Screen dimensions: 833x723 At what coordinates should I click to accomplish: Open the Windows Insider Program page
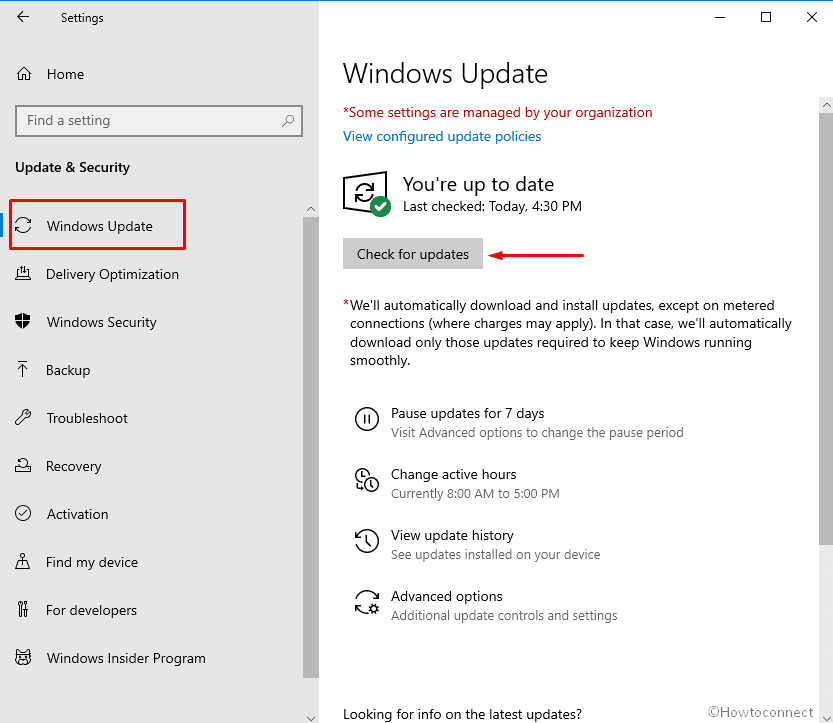tap(126, 658)
